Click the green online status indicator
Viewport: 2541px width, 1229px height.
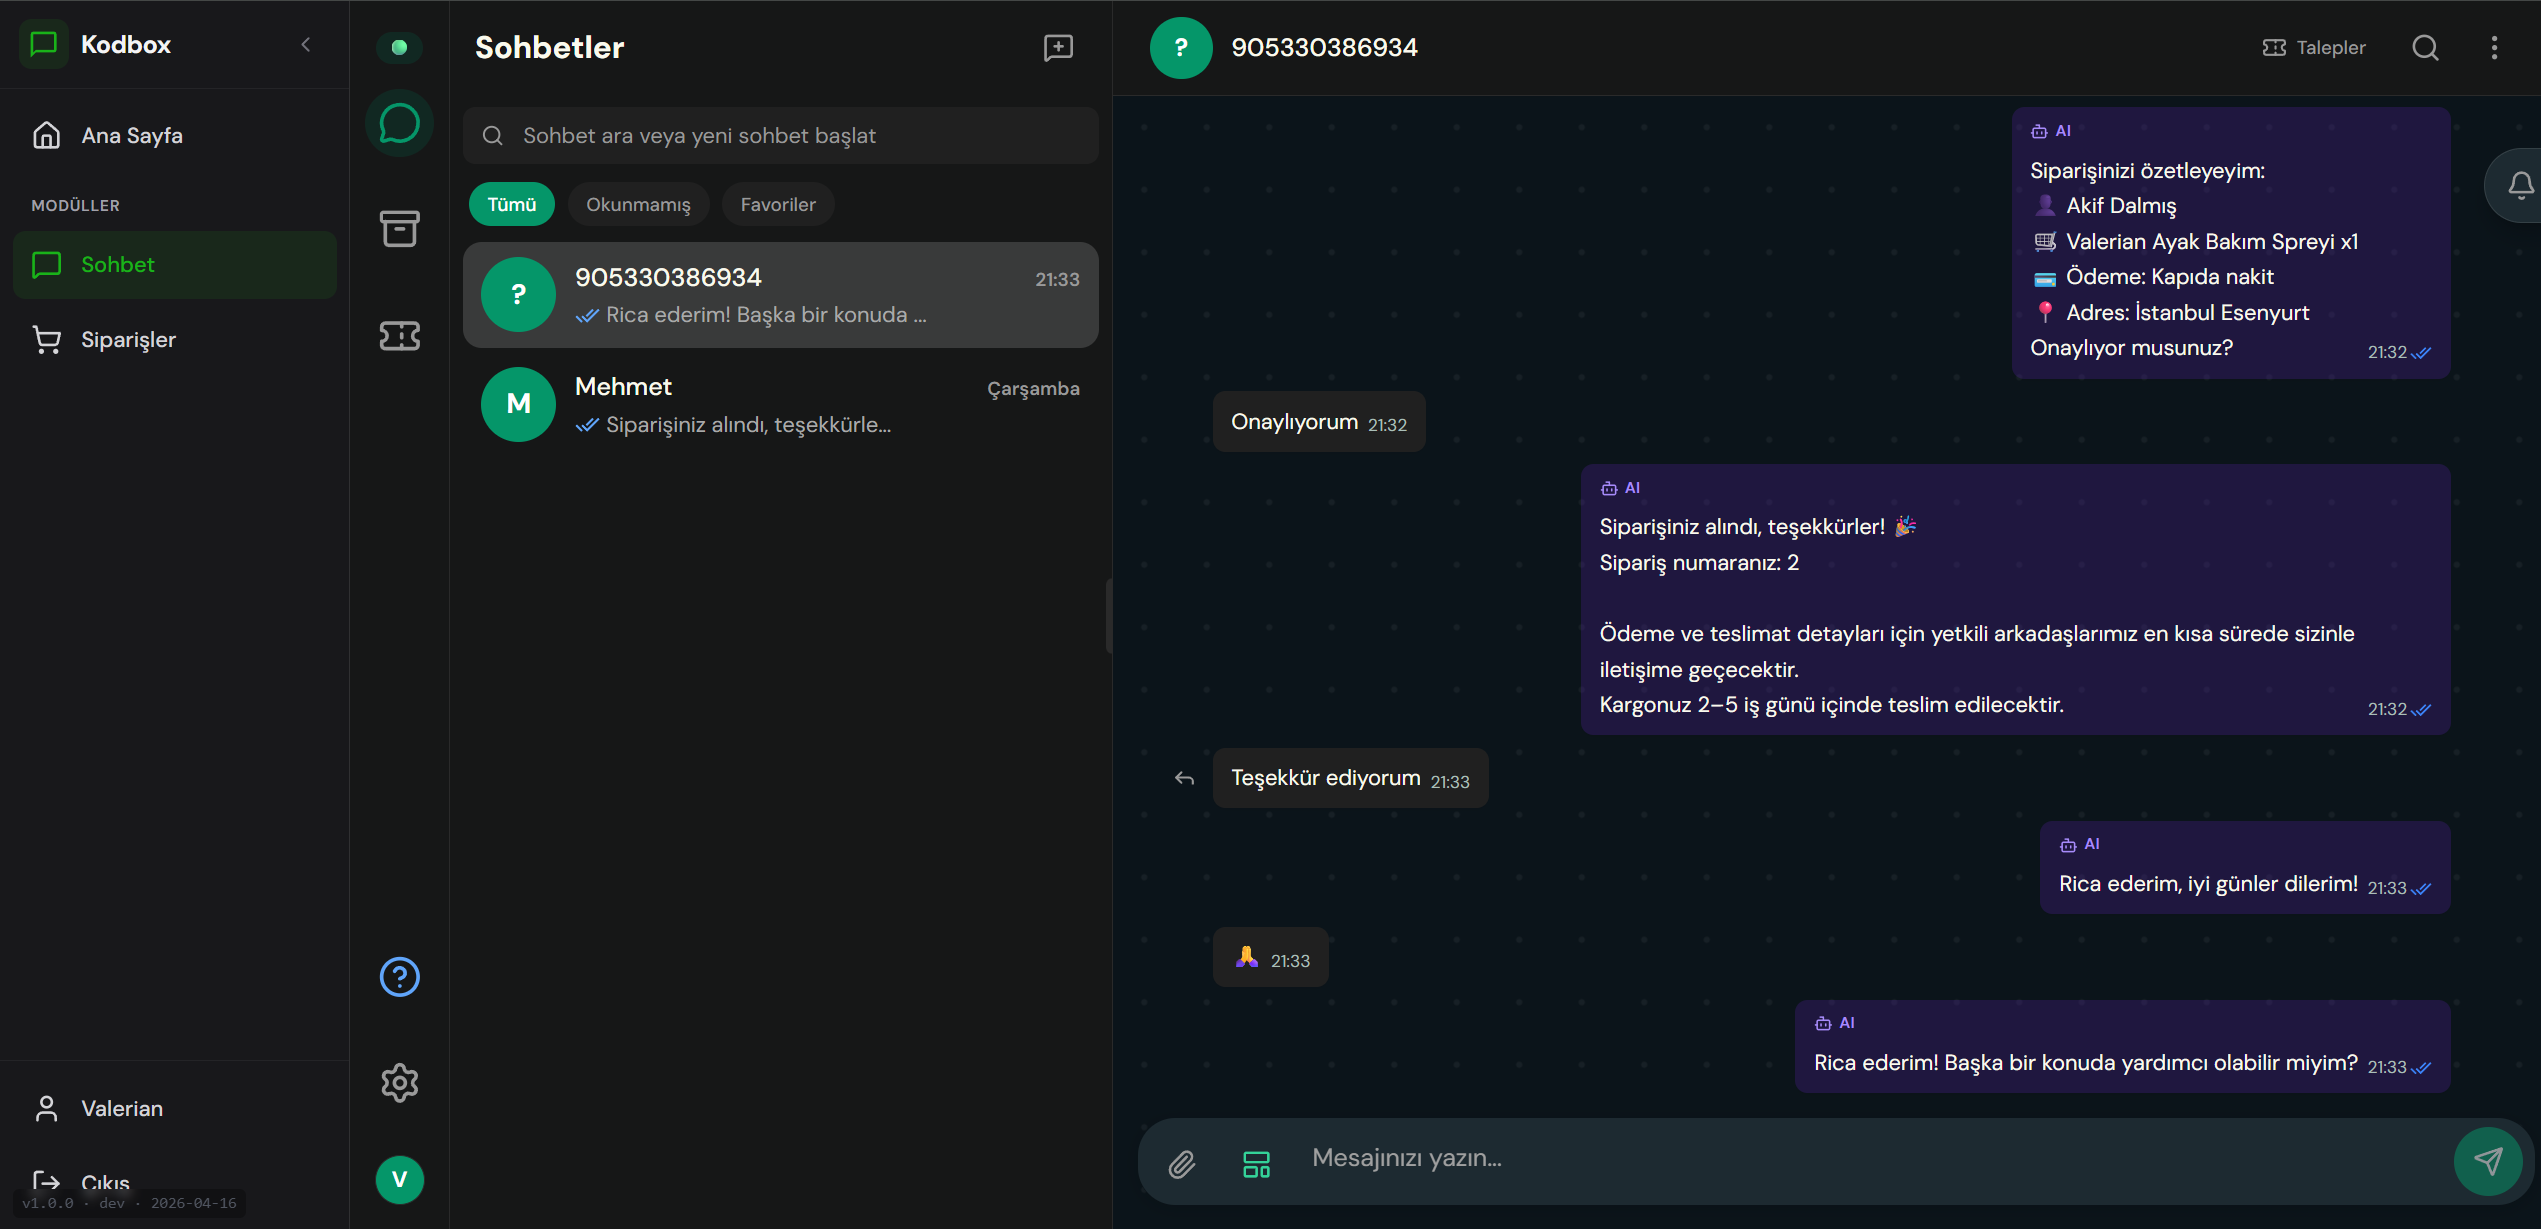(x=399, y=47)
